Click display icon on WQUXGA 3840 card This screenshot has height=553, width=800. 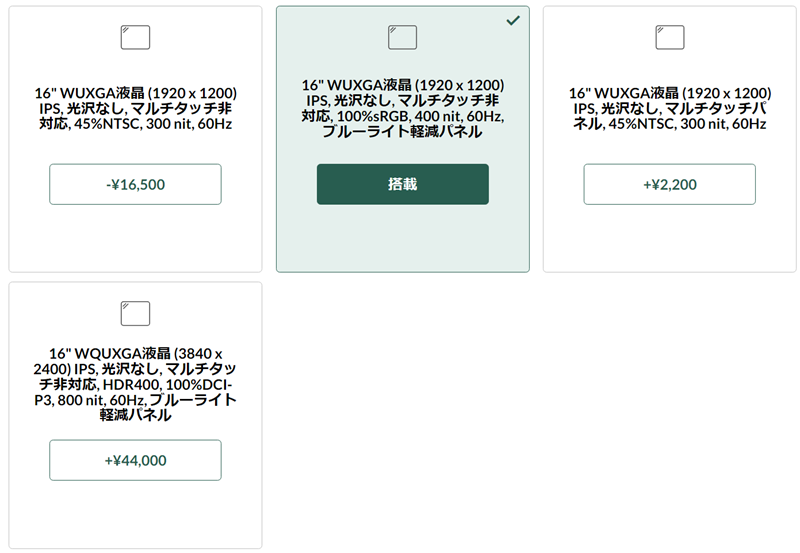[135, 313]
